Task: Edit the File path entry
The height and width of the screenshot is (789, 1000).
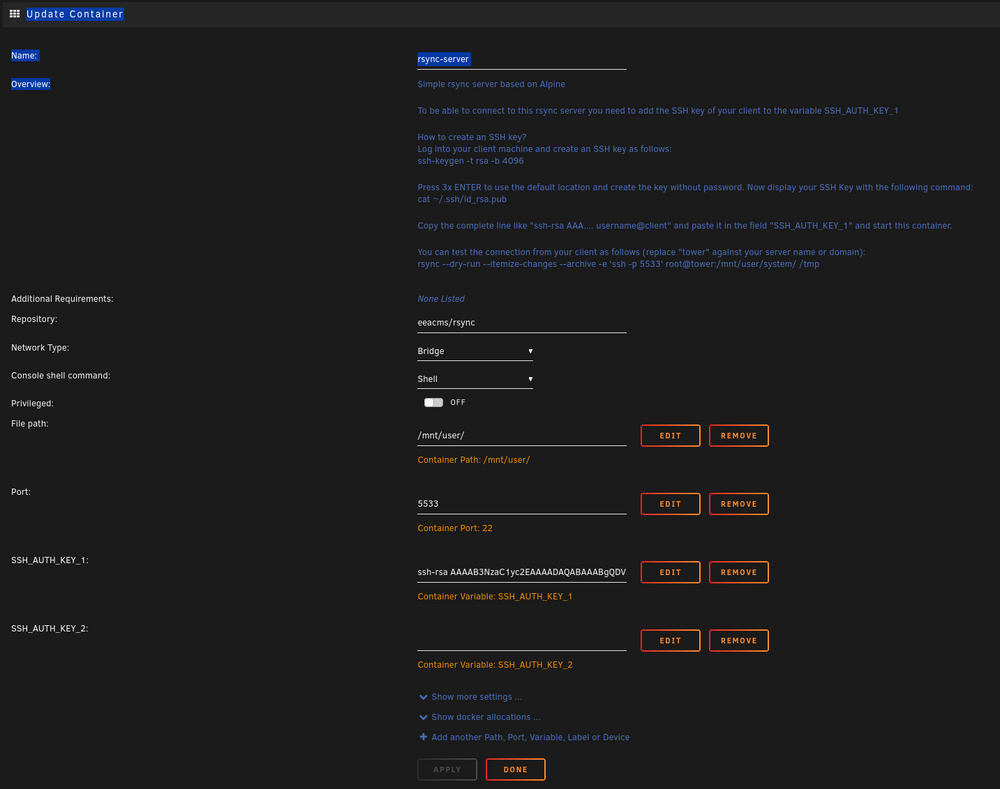Action: pos(670,436)
